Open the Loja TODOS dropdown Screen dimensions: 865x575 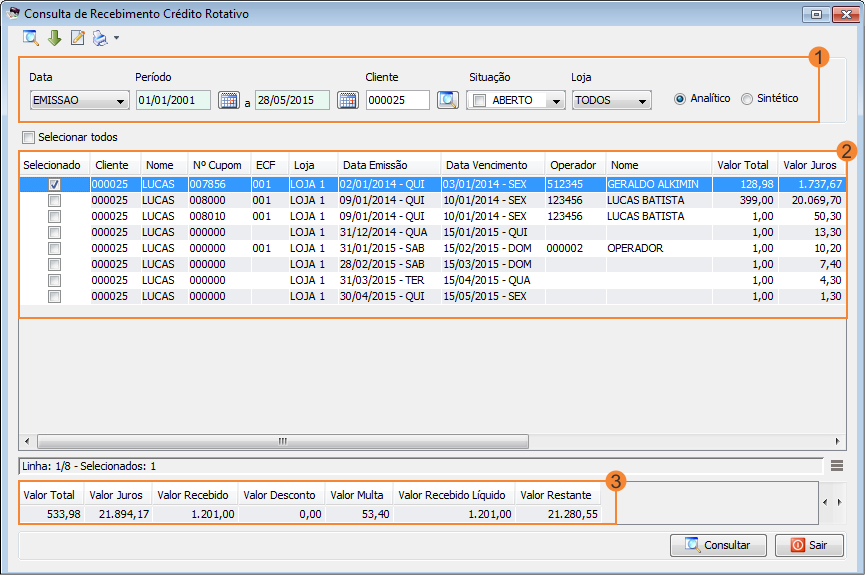coord(642,101)
